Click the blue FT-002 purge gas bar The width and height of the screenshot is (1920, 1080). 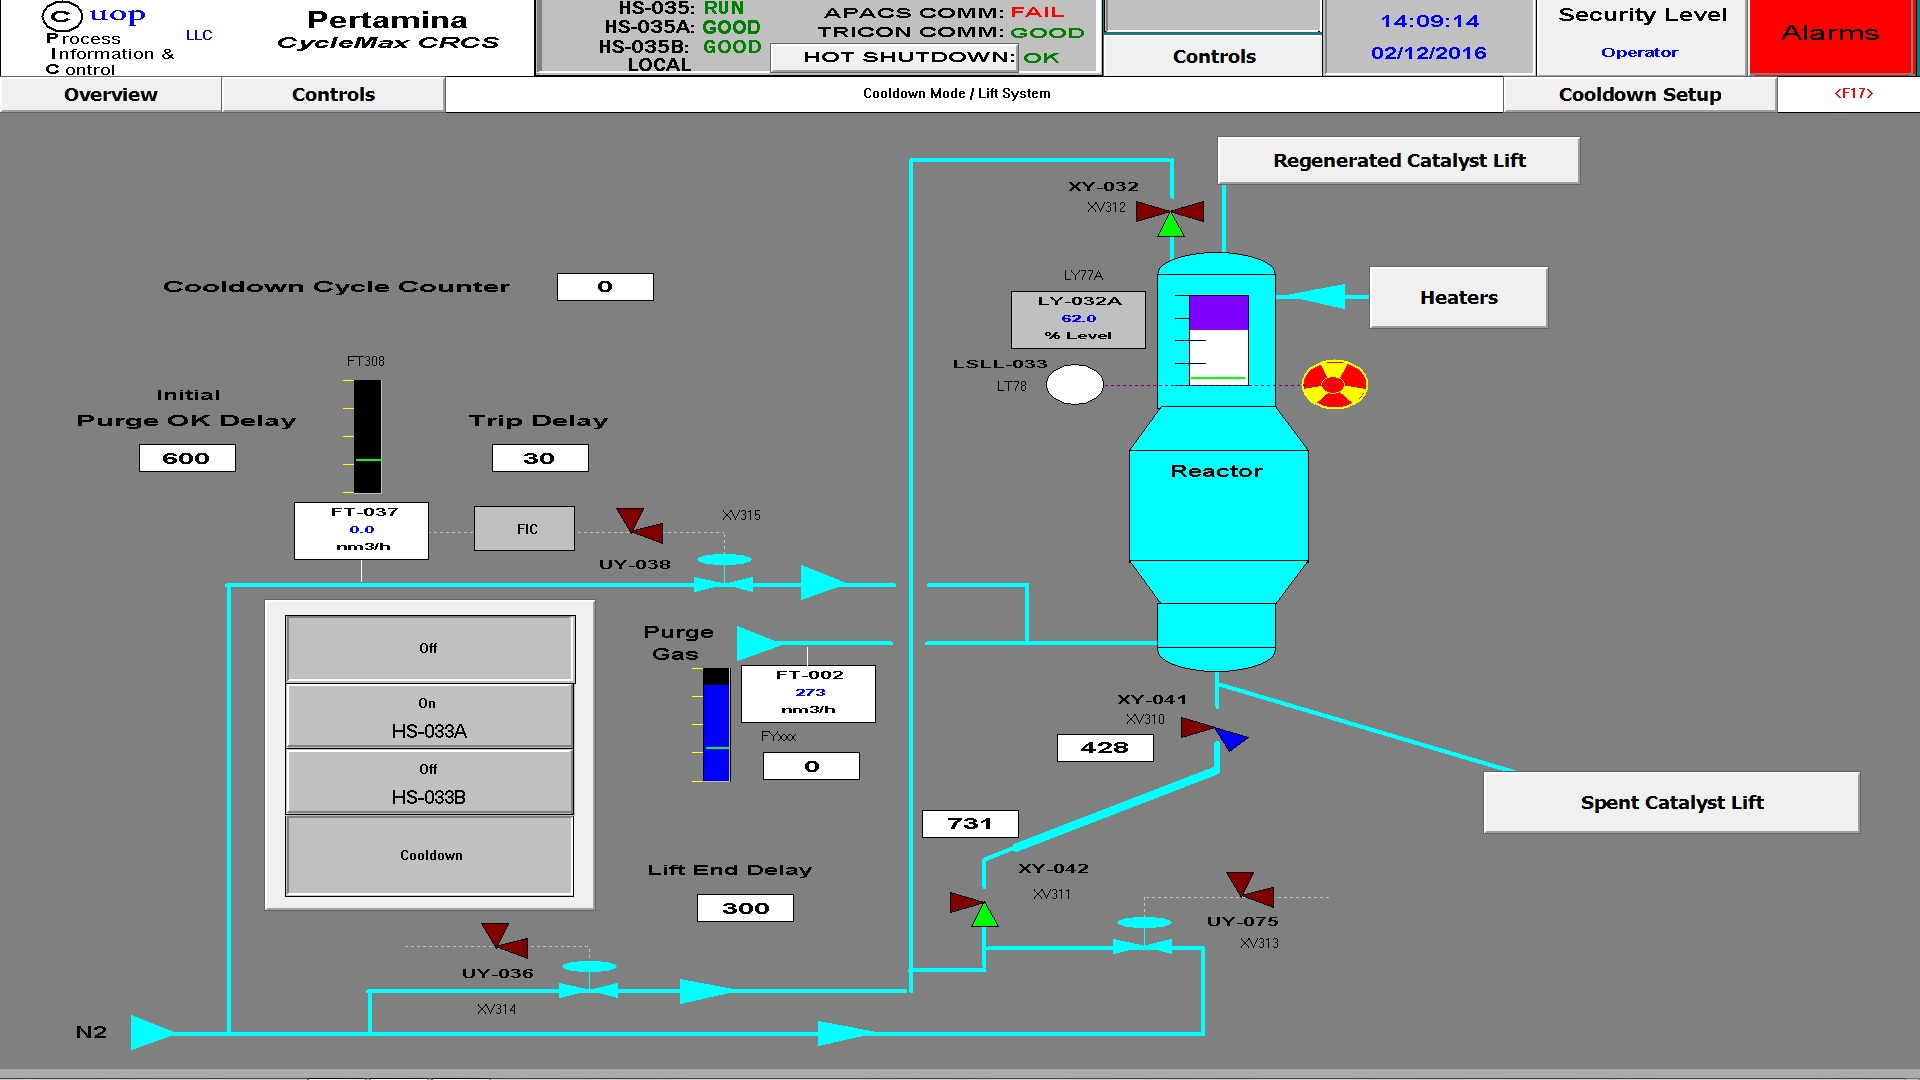pos(716,725)
